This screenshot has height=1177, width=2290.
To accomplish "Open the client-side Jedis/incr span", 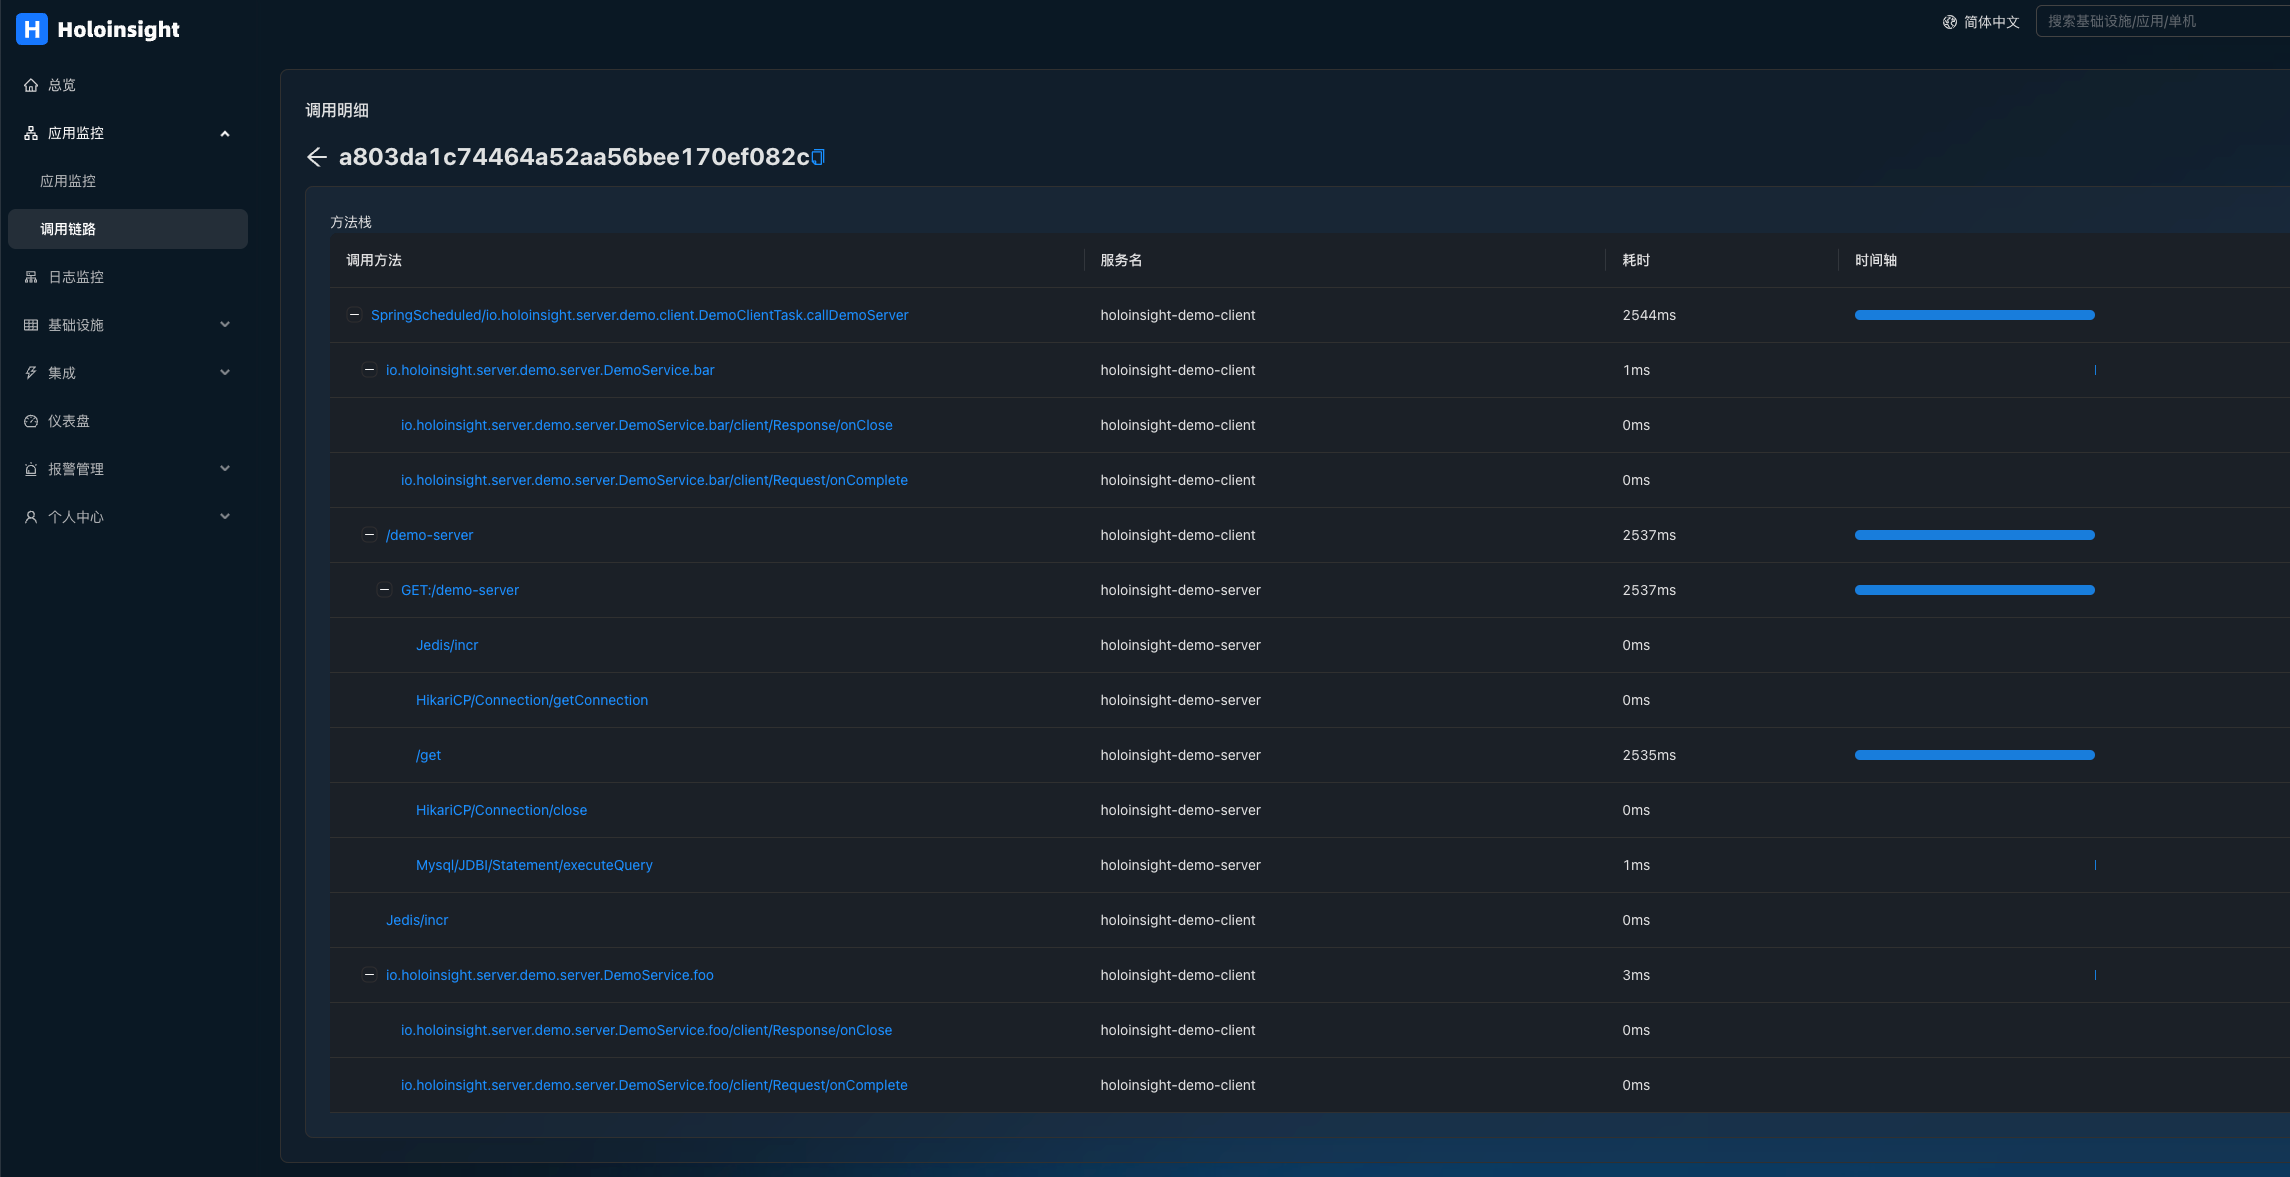I will (x=417, y=920).
